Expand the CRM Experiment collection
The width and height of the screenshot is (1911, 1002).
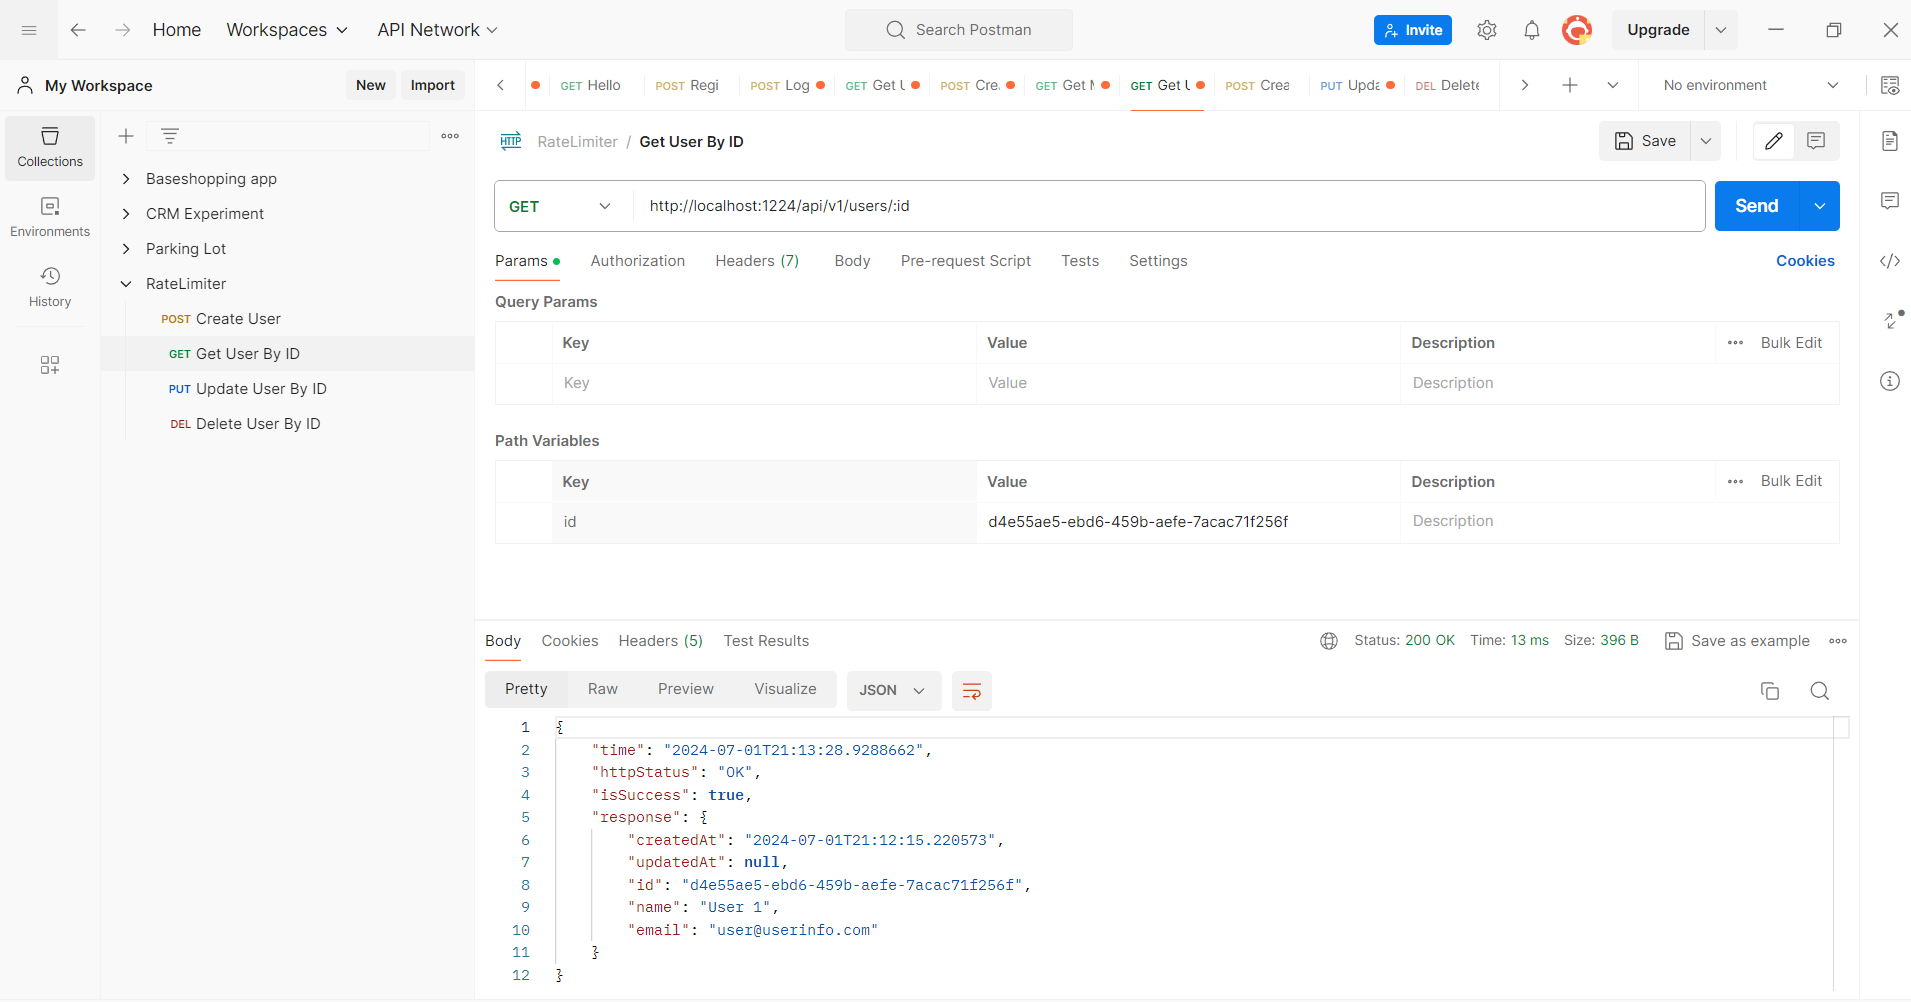click(126, 214)
